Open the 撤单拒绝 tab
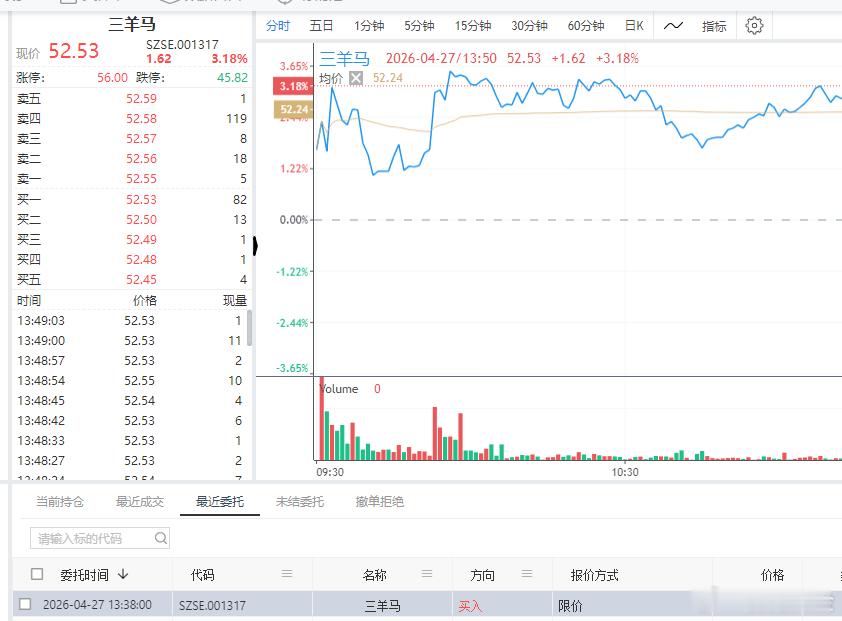Viewport: 842px width, 621px height. point(380,502)
